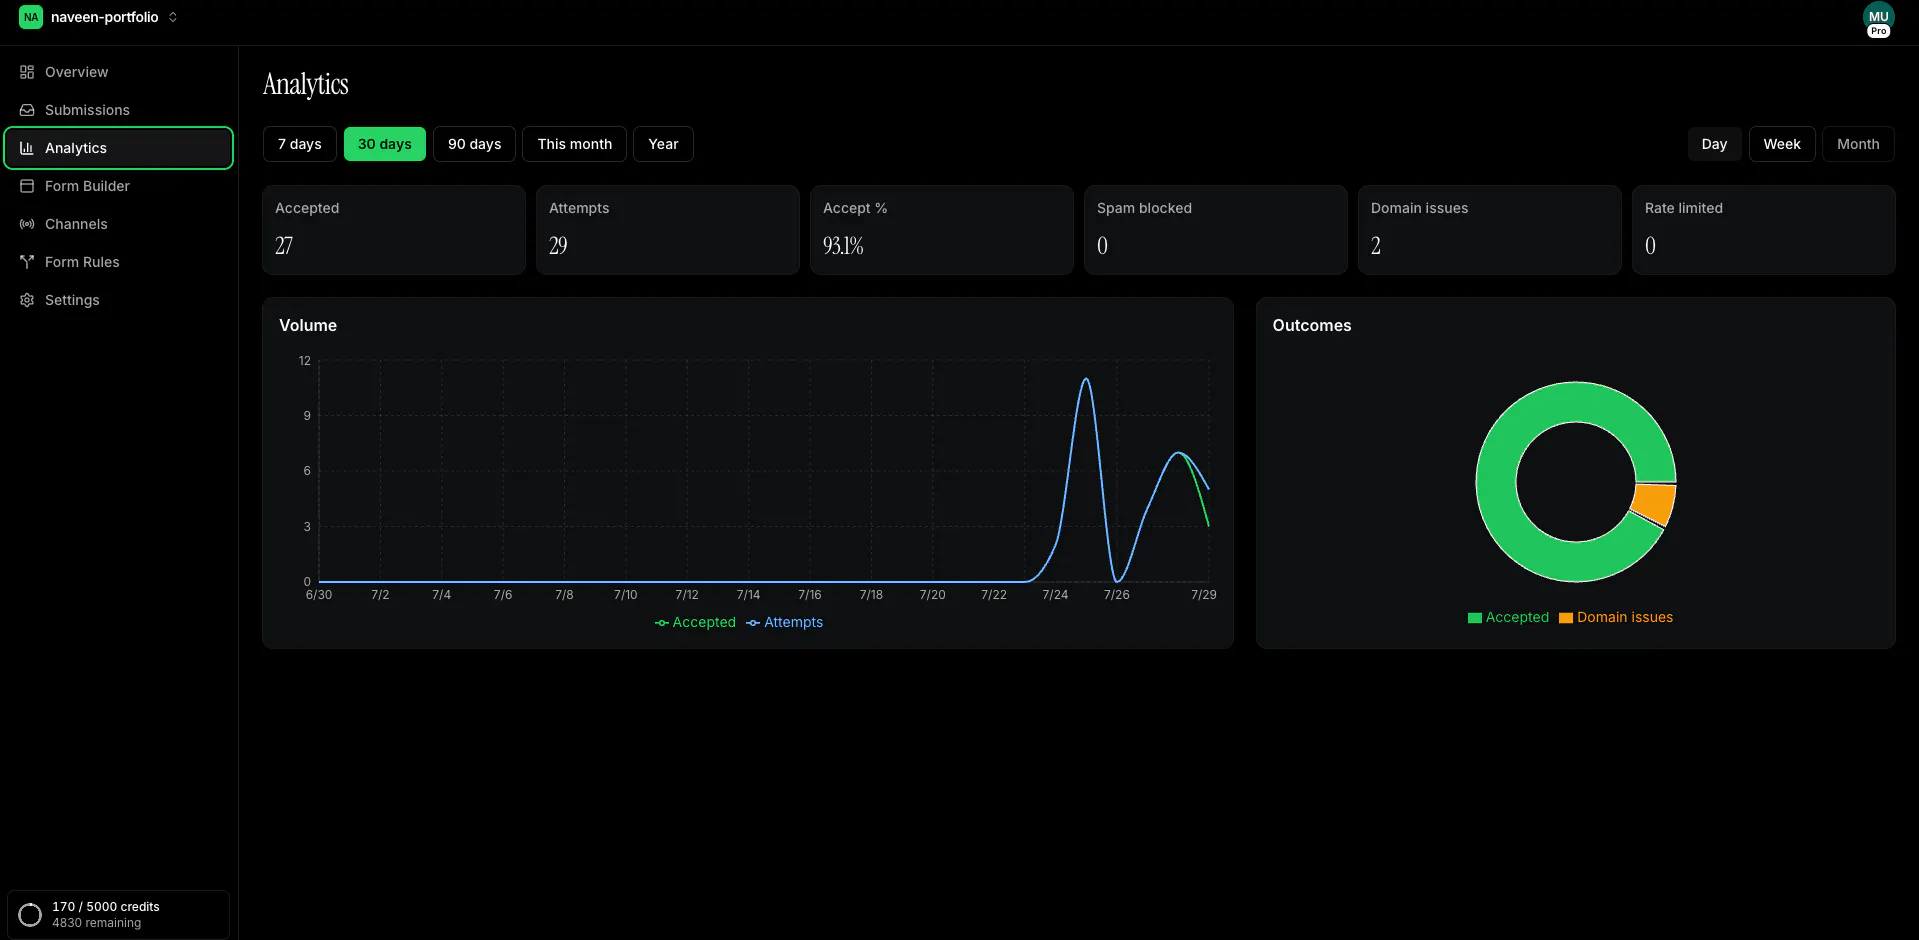Screen dimensions: 1919x940
Task: Click the Analytics page heading
Action: (x=306, y=84)
